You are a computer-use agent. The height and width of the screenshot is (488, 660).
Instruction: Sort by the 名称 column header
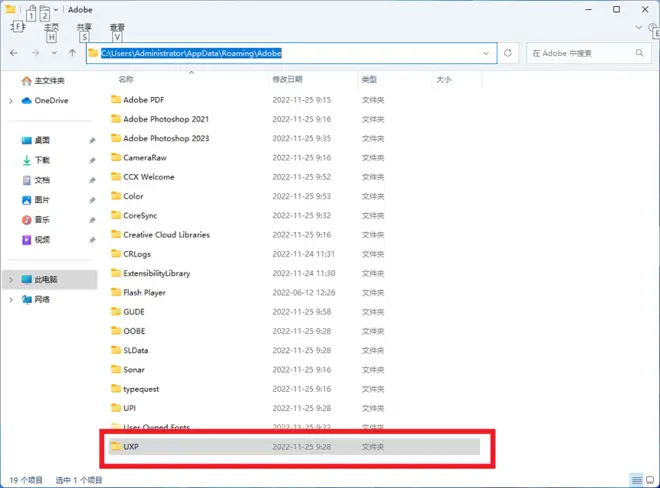[x=126, y=79]
